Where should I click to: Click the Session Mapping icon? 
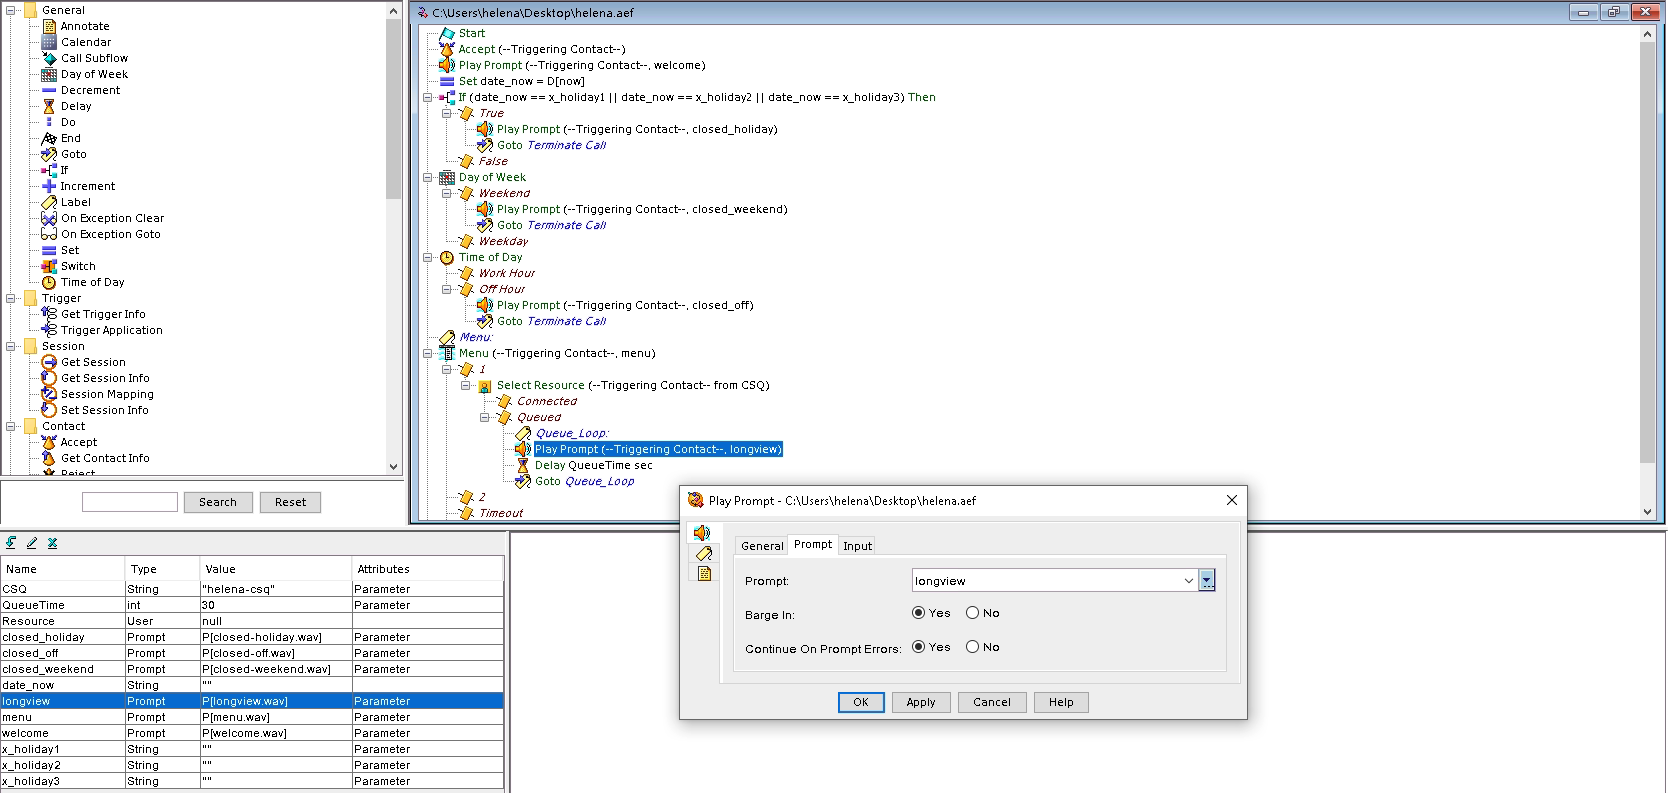(49, 394)
